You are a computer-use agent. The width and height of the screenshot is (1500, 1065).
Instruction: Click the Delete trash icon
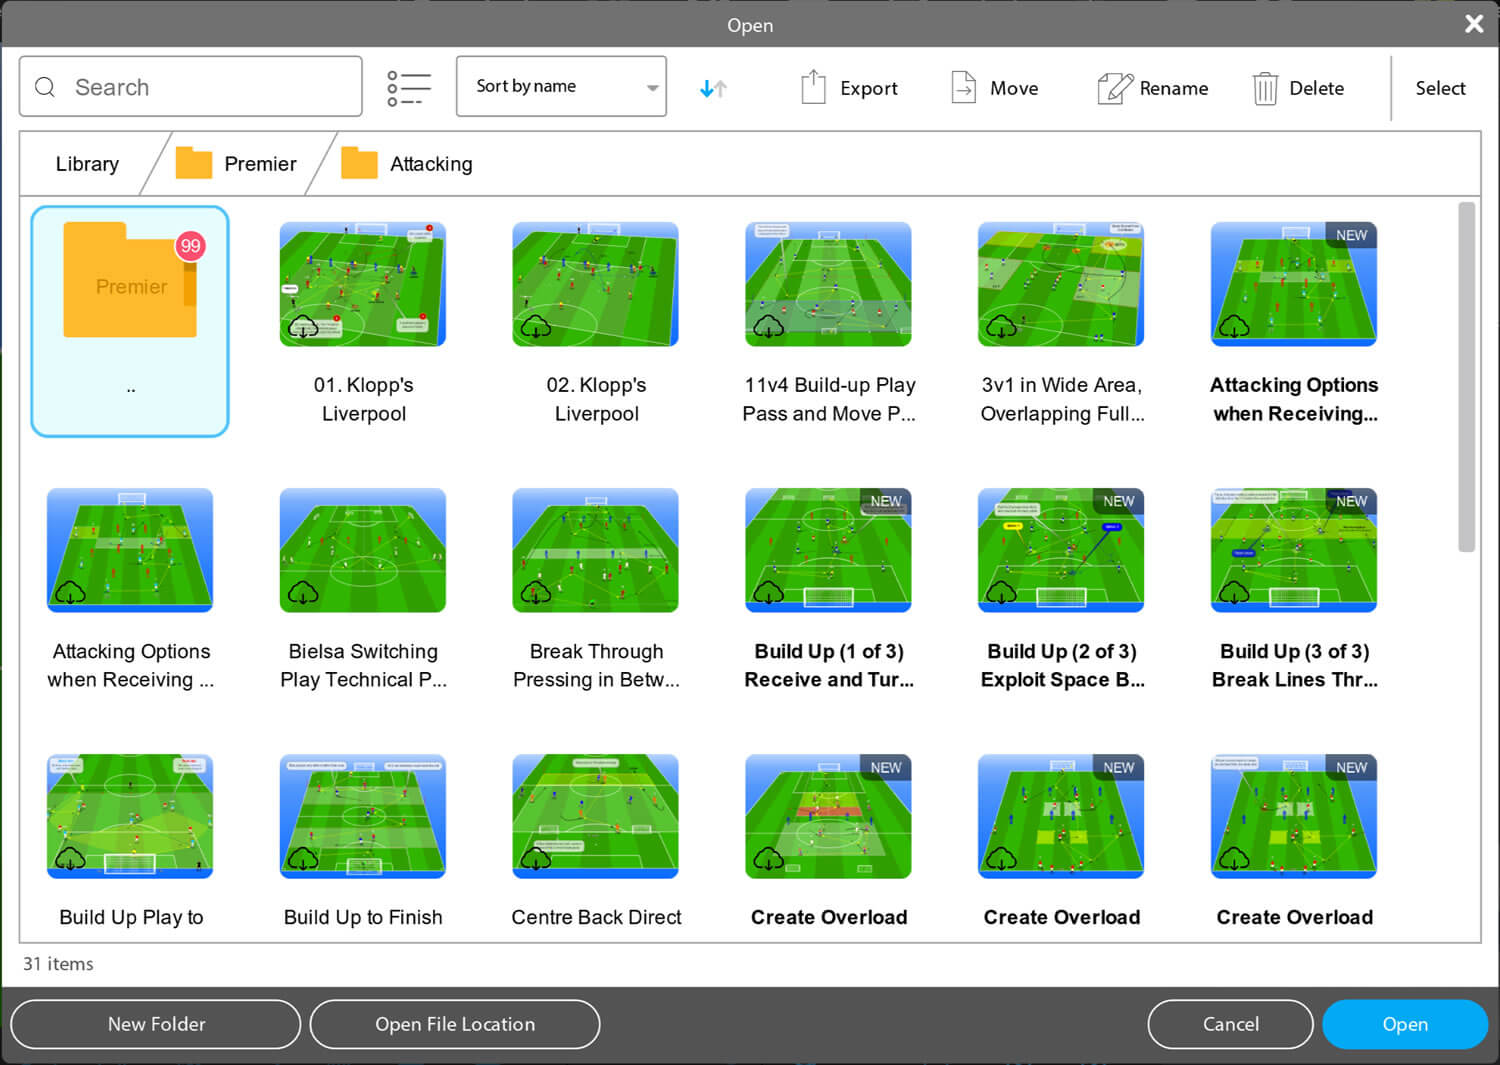(x=1266, y=88)
